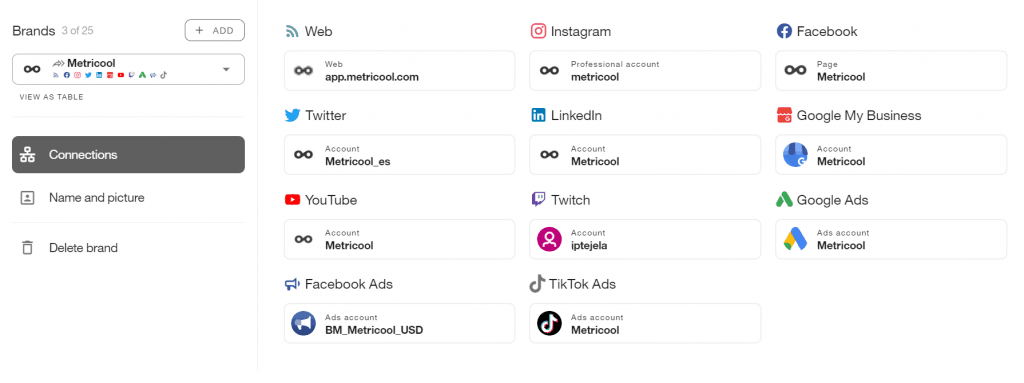Open the BM_Metricool_USD ads account card
The image size is (1024, 383).
click(x=400, y=324)
